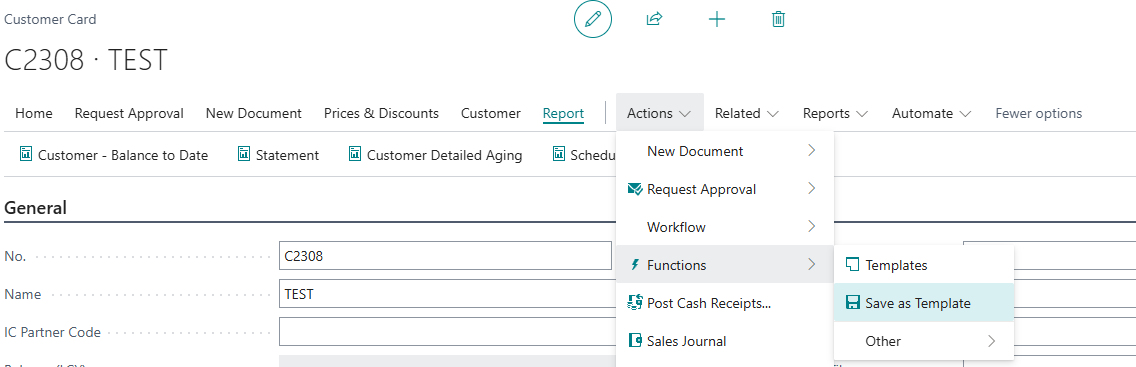Expand the Reports dropdown menu

[835, 113]
